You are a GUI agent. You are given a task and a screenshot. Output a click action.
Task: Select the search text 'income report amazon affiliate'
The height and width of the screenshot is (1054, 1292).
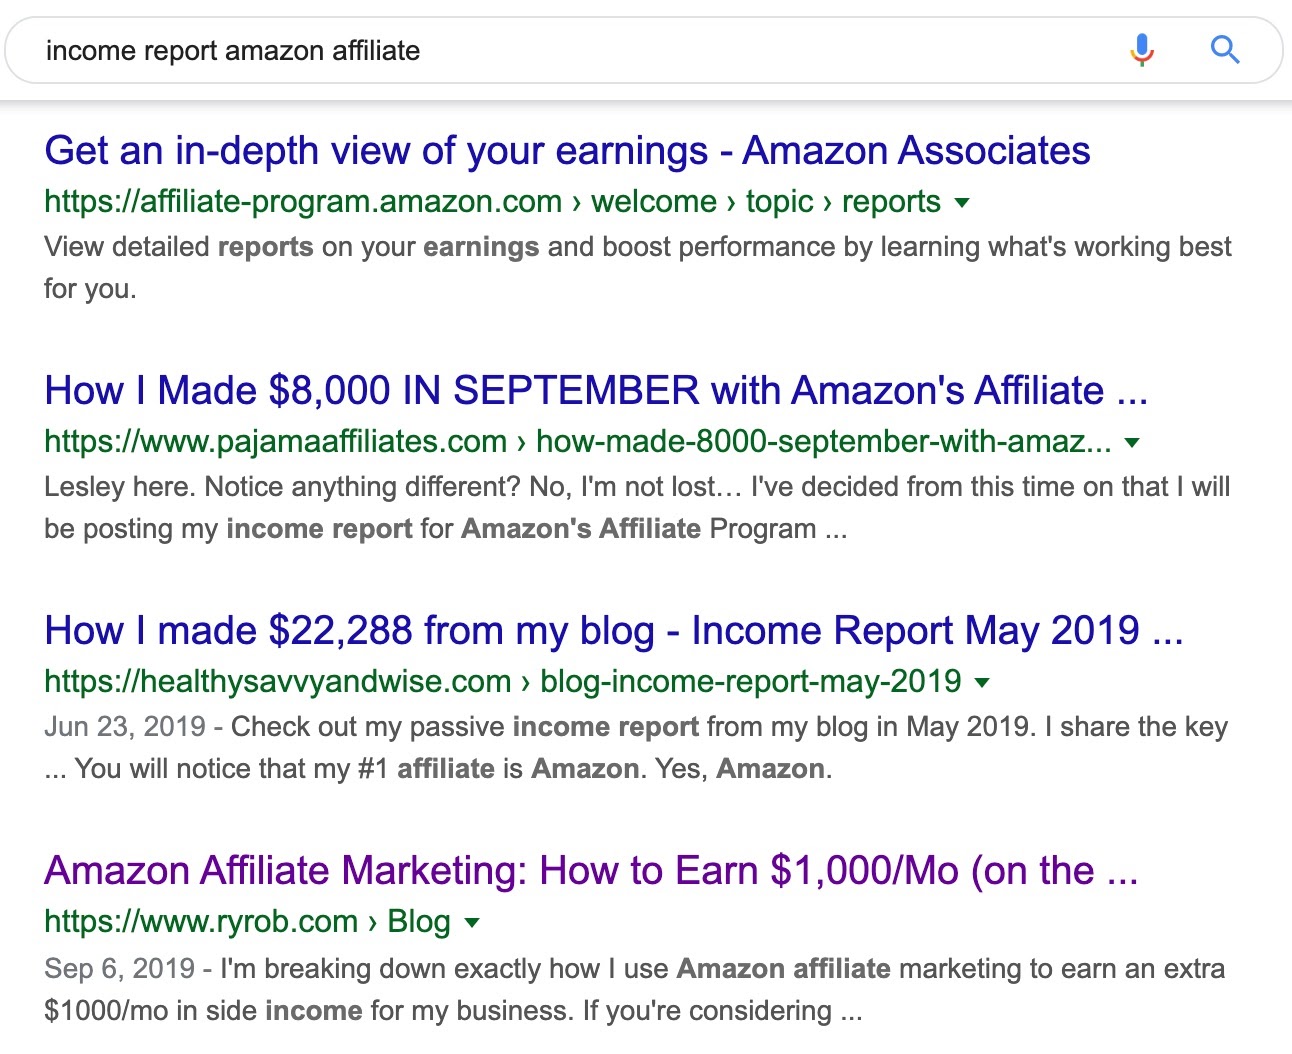[231, 50]
